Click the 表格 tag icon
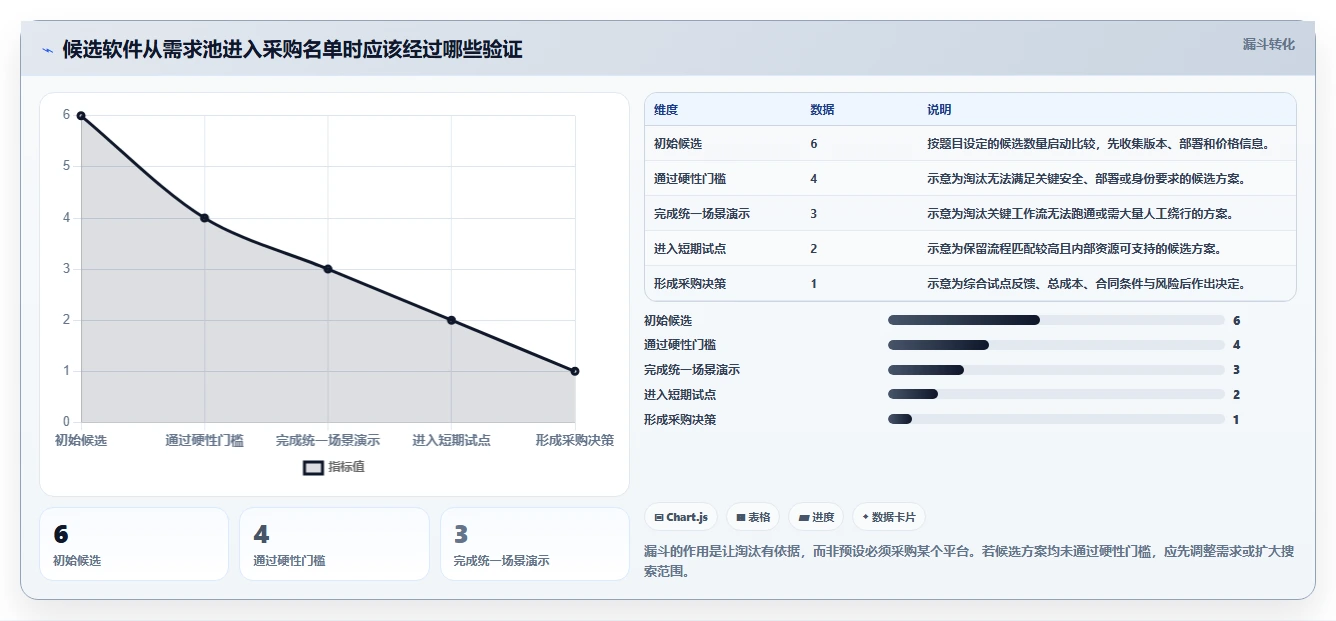 (740, 517)
